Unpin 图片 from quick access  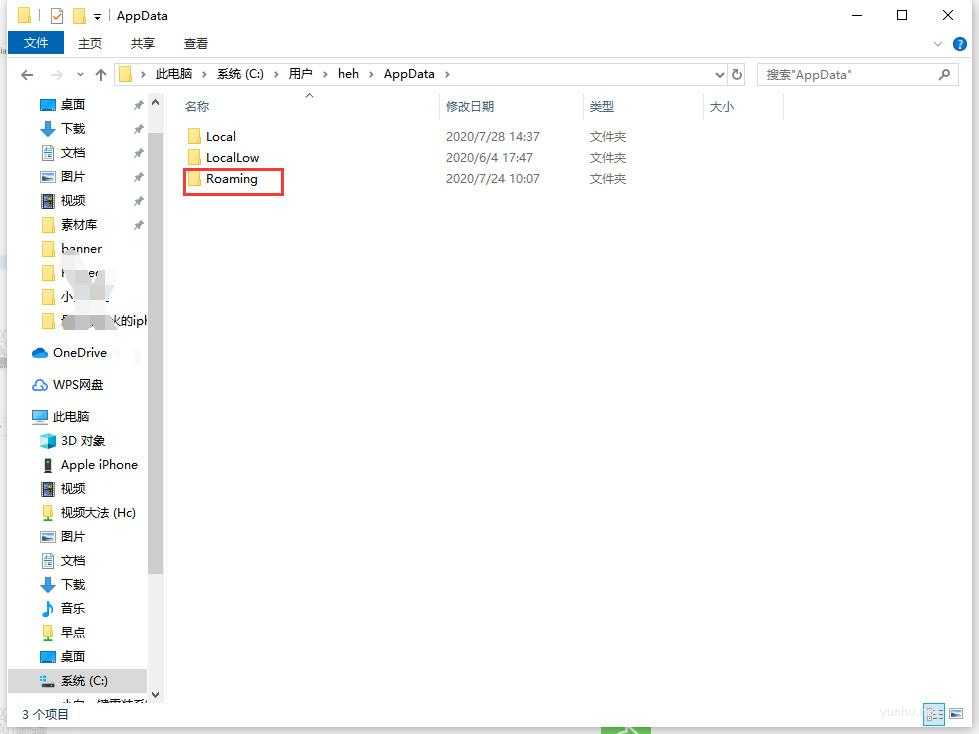(138, 176)
